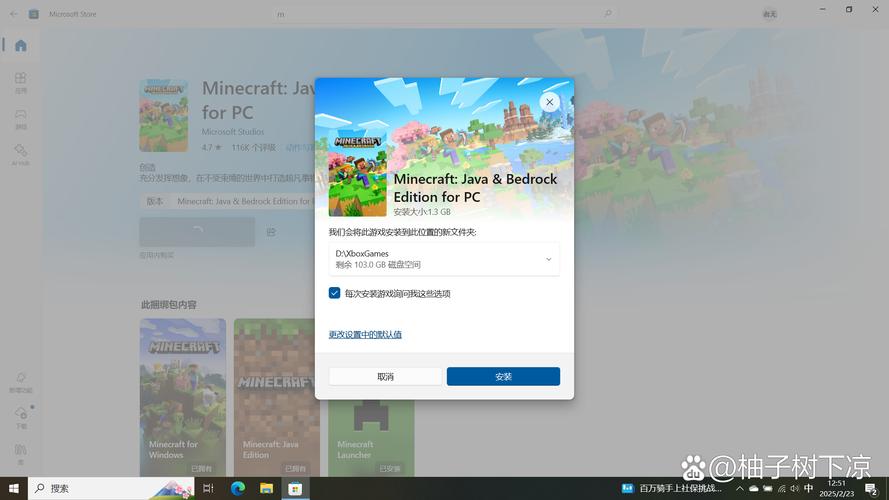
Task: Click the Minecraft box art in the dialog
Action: pos(357,175)
